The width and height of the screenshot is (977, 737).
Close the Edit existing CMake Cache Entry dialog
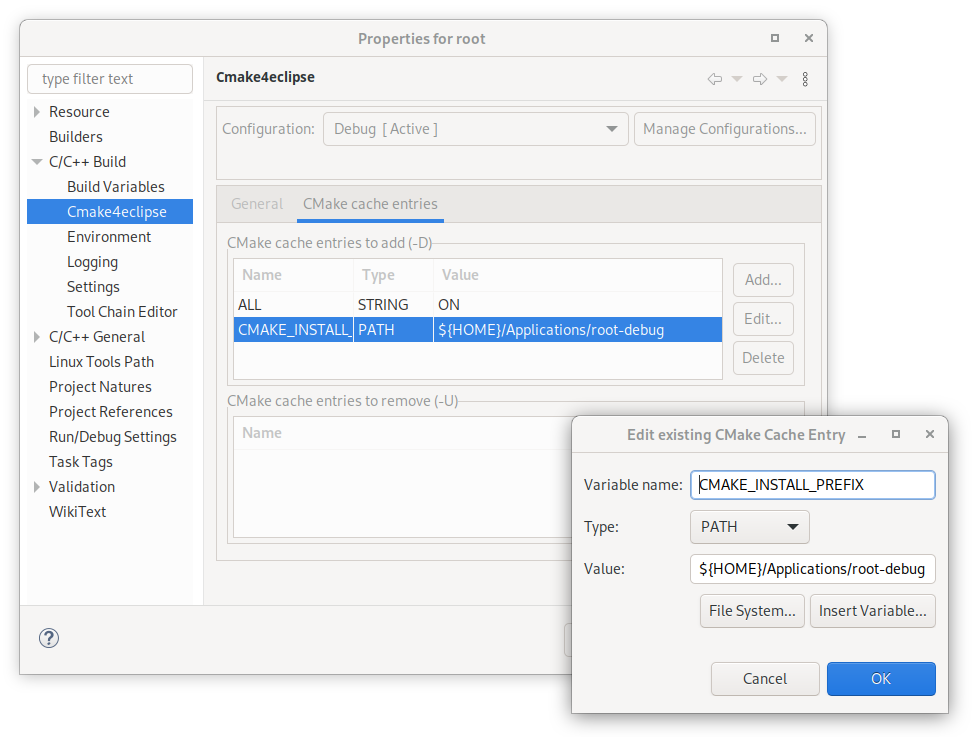930,434
